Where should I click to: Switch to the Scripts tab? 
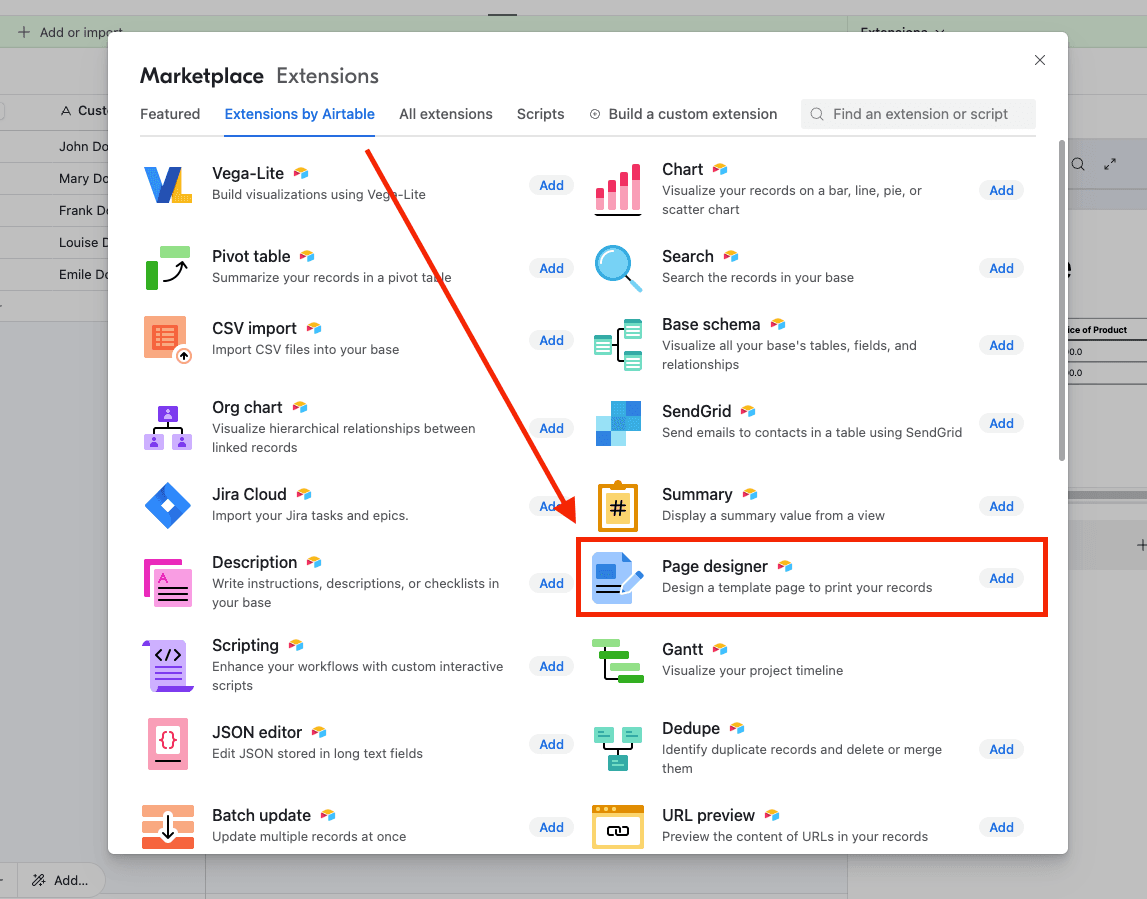540,114
